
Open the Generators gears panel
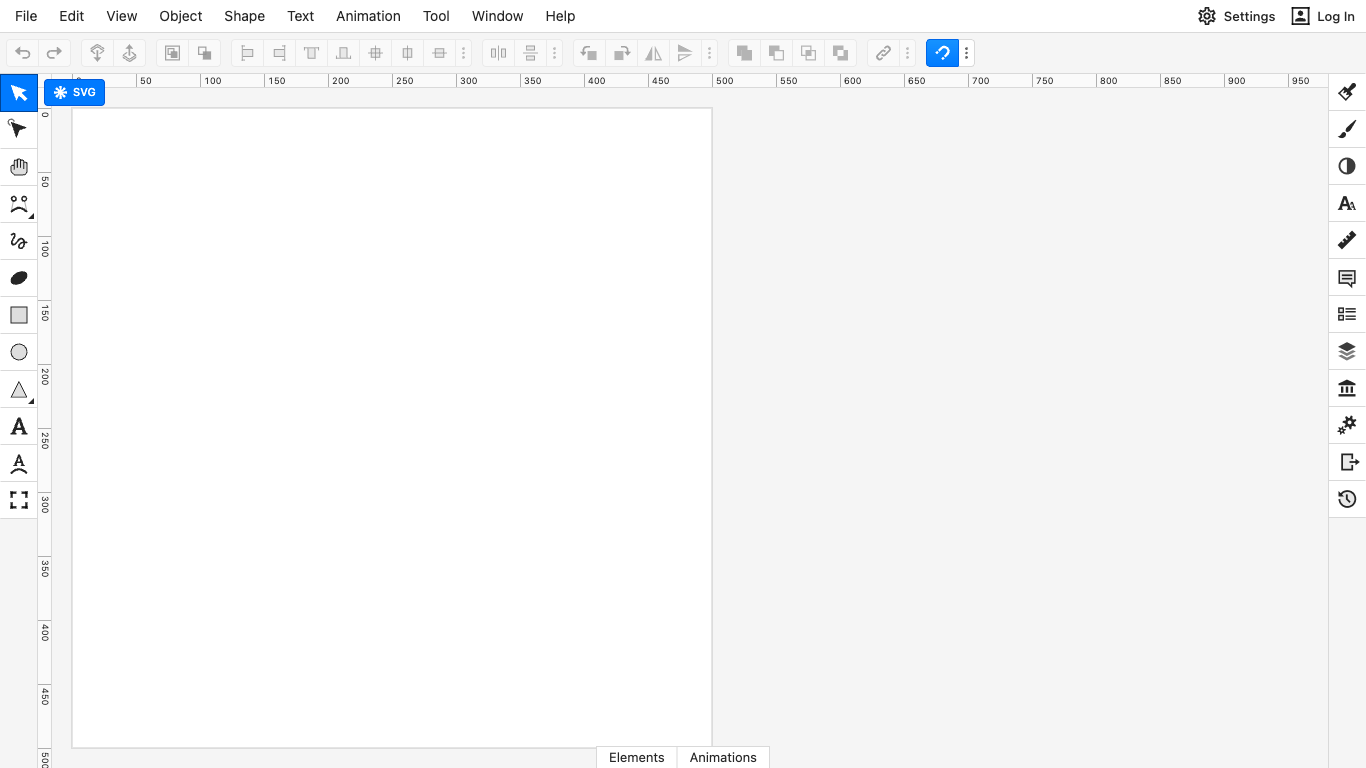[1347, 425]
